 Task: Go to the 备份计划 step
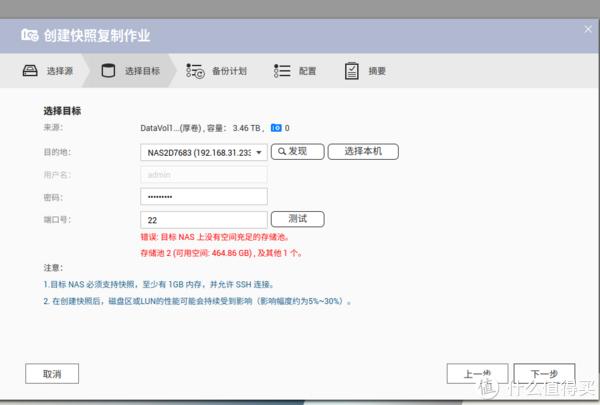217,71
